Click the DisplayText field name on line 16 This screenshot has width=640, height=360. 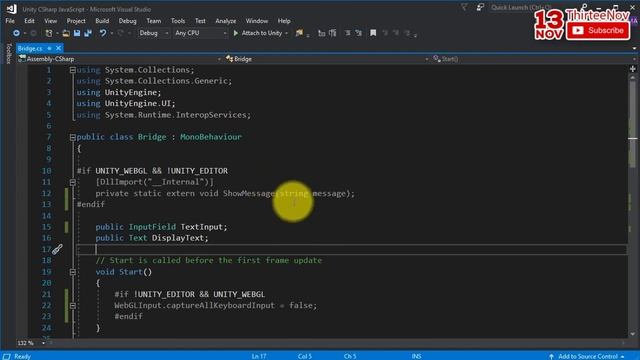pyautogui.click(x=178, y=238)
